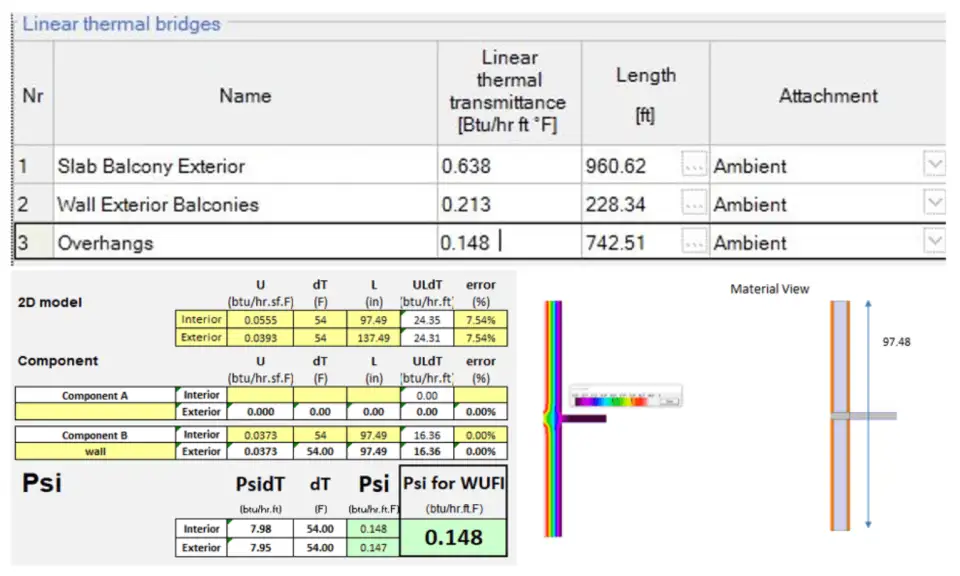Image resolution: width=960 pixels, height=576 pixels.
Task: Click the 2D model Interior U value 0.0555
Action: [259, 319]
